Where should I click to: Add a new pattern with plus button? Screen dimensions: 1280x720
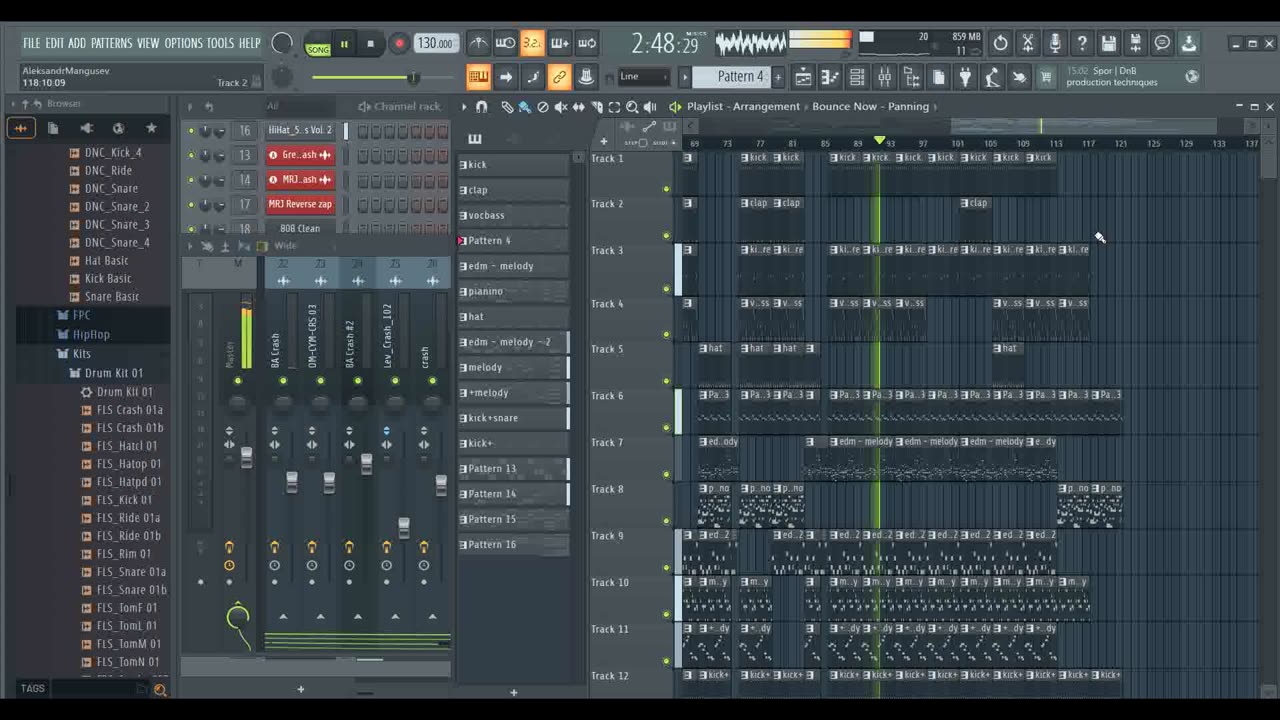pos(778,77)
